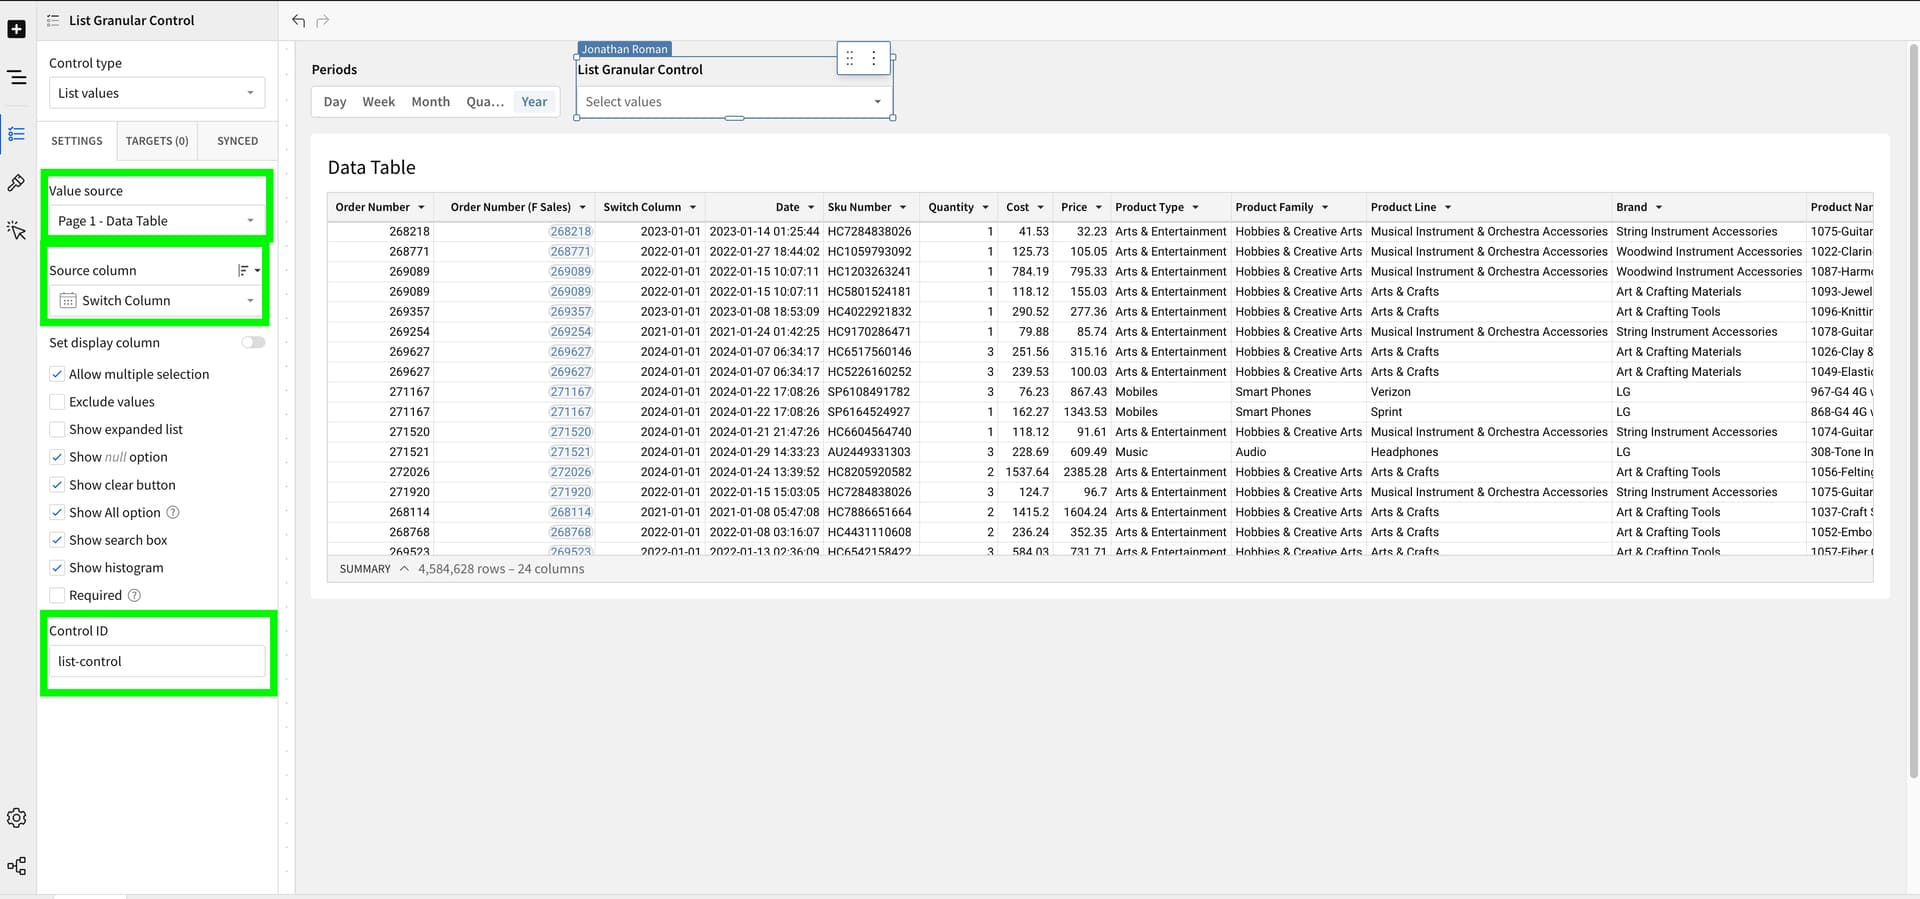Open Order Number column menu arrow
This screenshot has width=1920, height=899.
pos(421,207)
